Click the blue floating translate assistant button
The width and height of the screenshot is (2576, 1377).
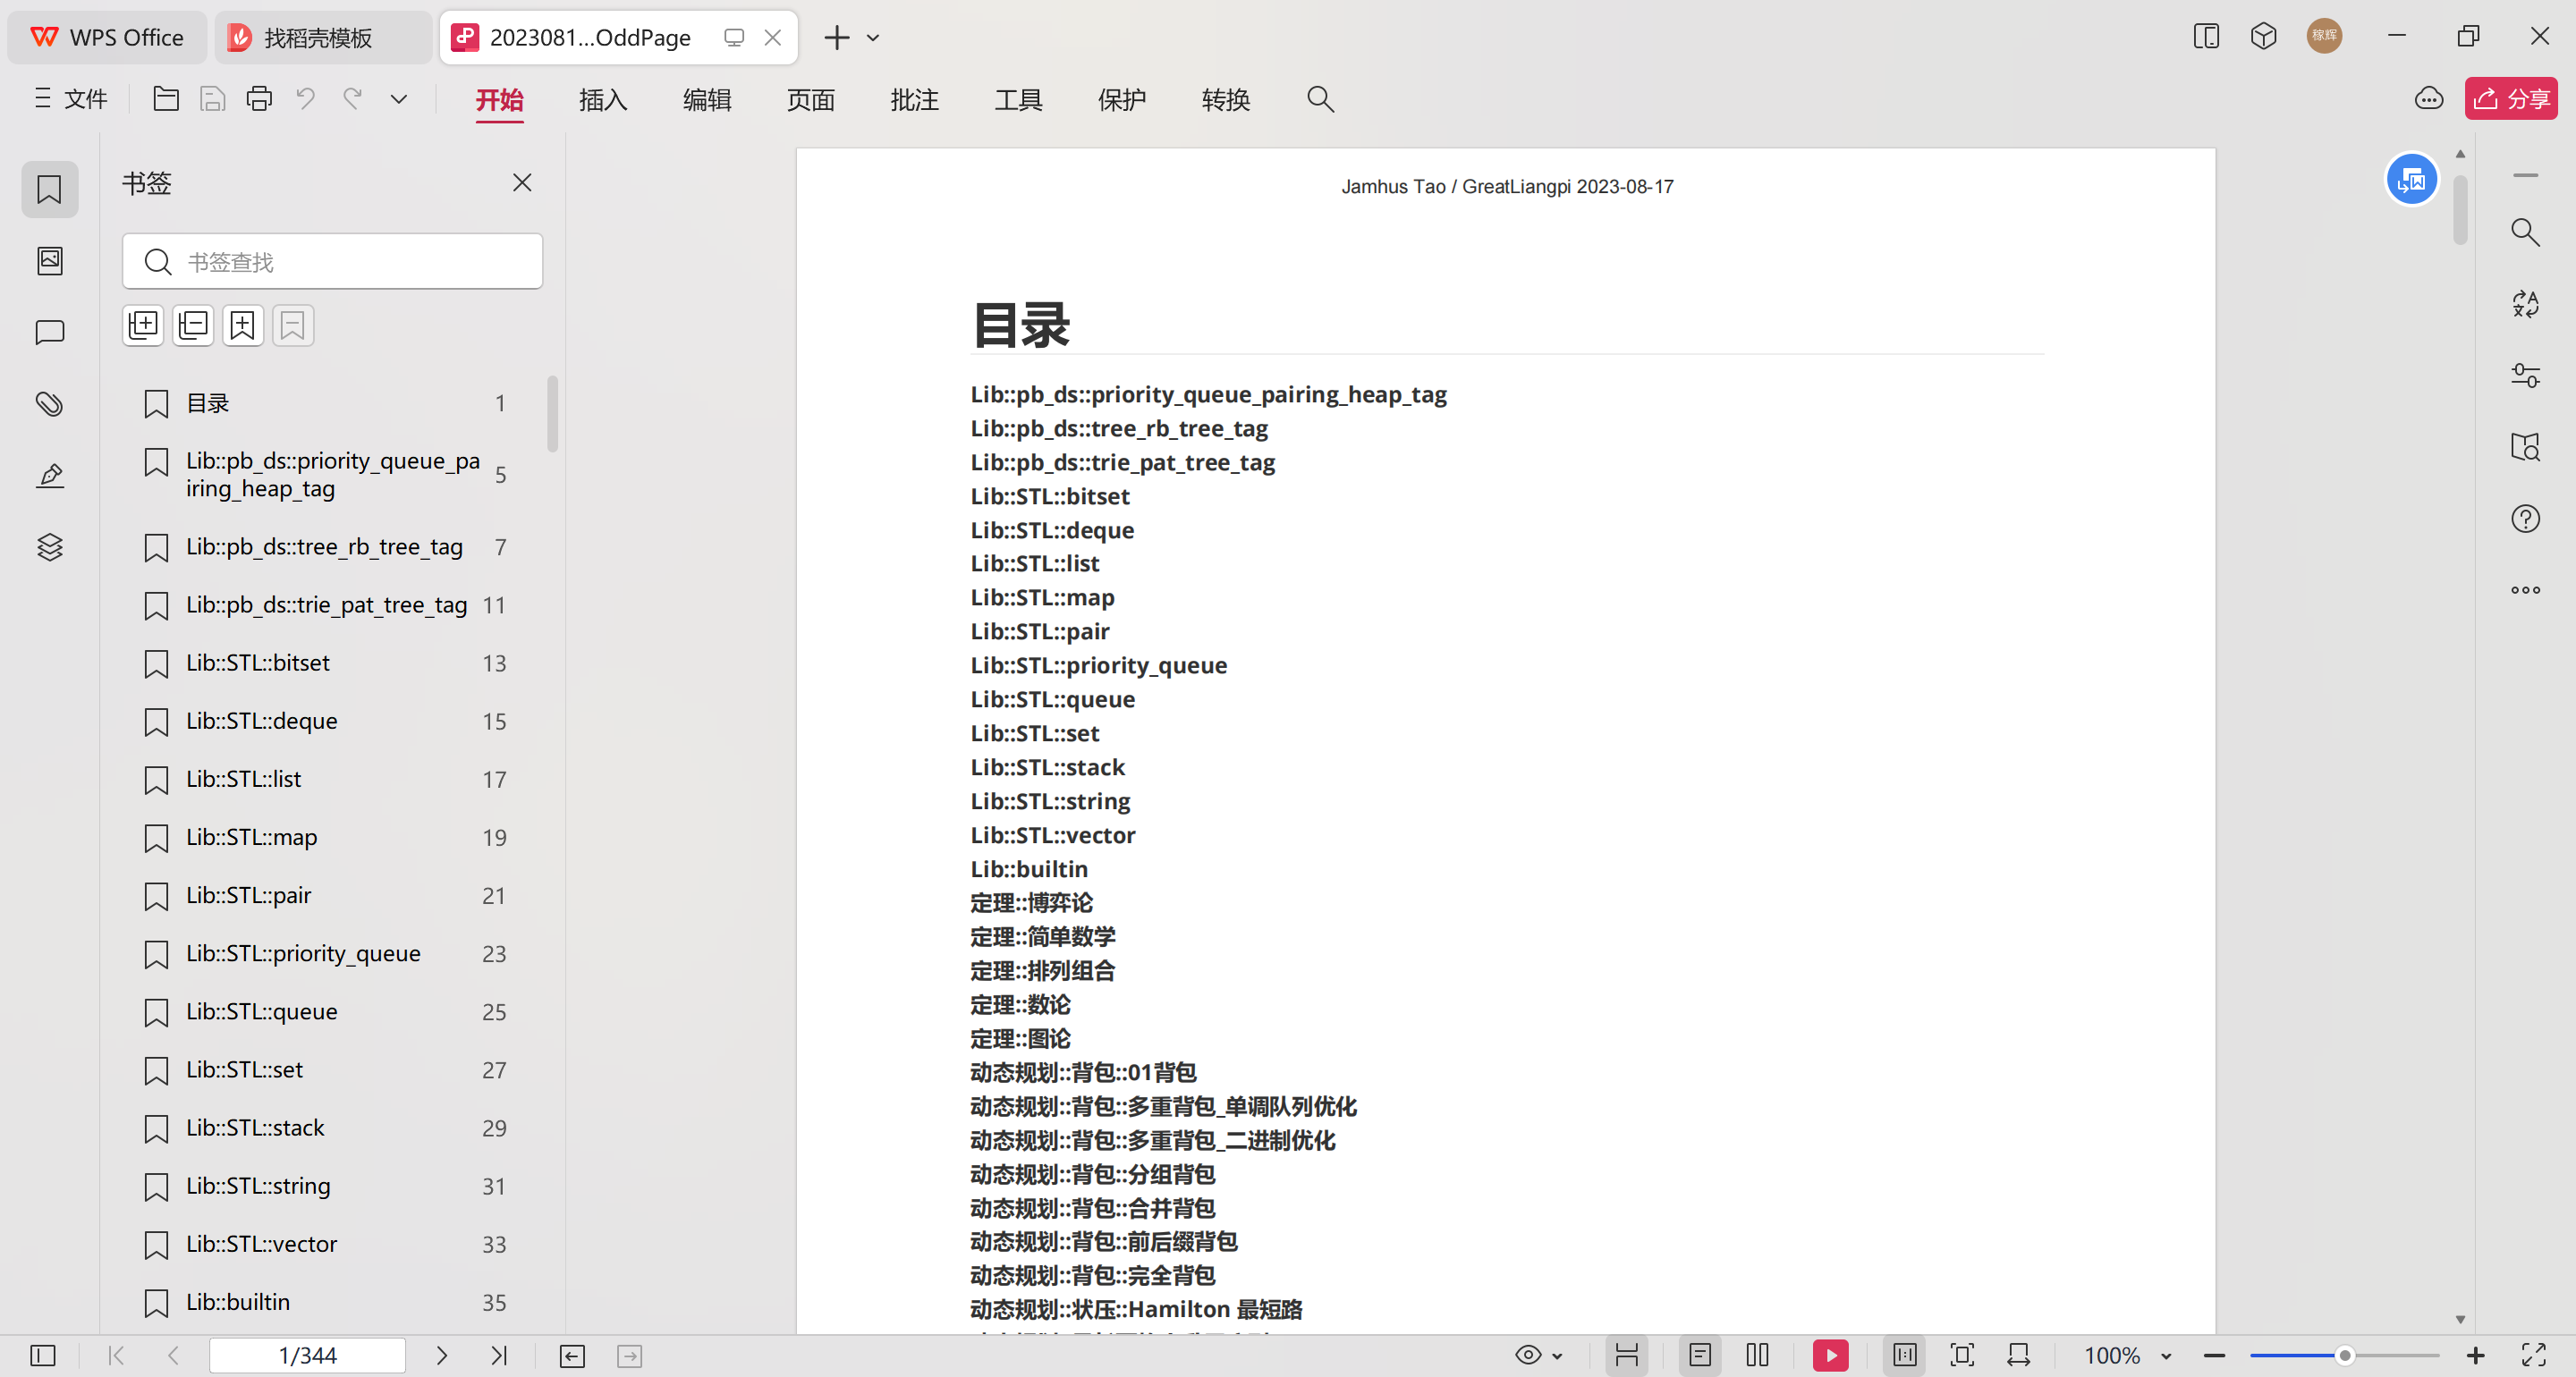pyautogui.click(x=2411, y=180)
